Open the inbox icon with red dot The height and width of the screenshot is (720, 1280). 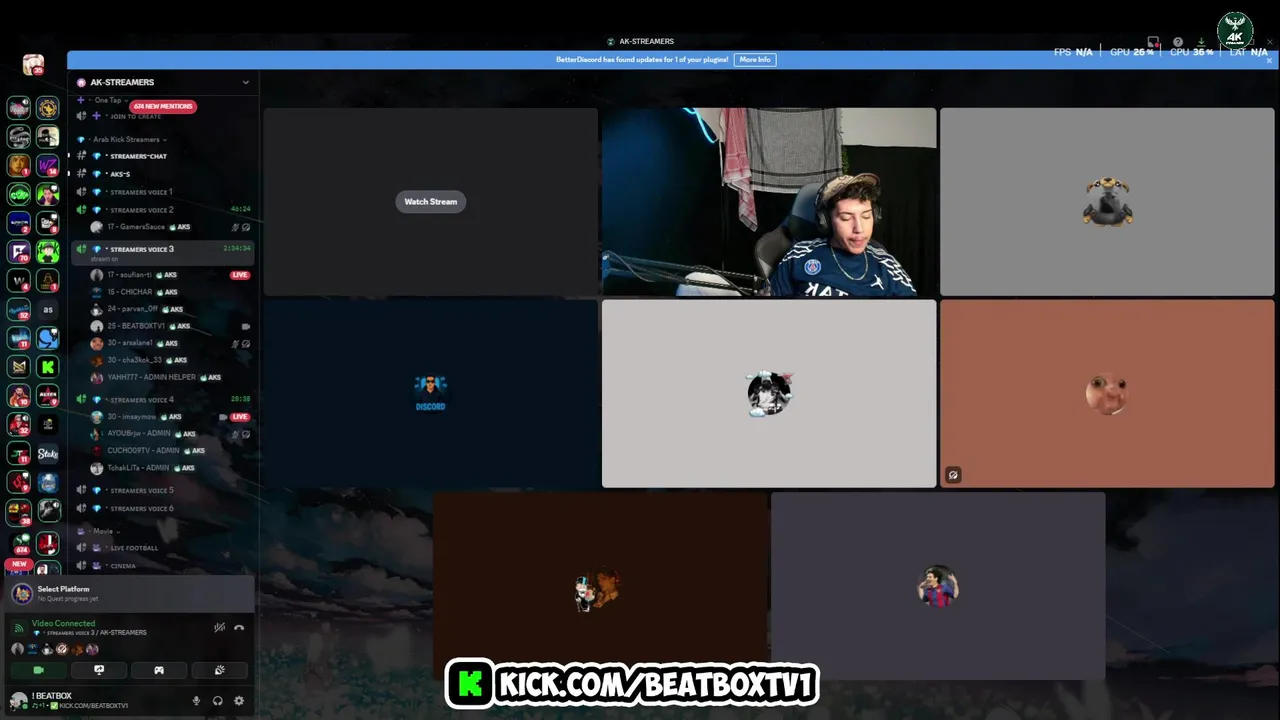1153,42
